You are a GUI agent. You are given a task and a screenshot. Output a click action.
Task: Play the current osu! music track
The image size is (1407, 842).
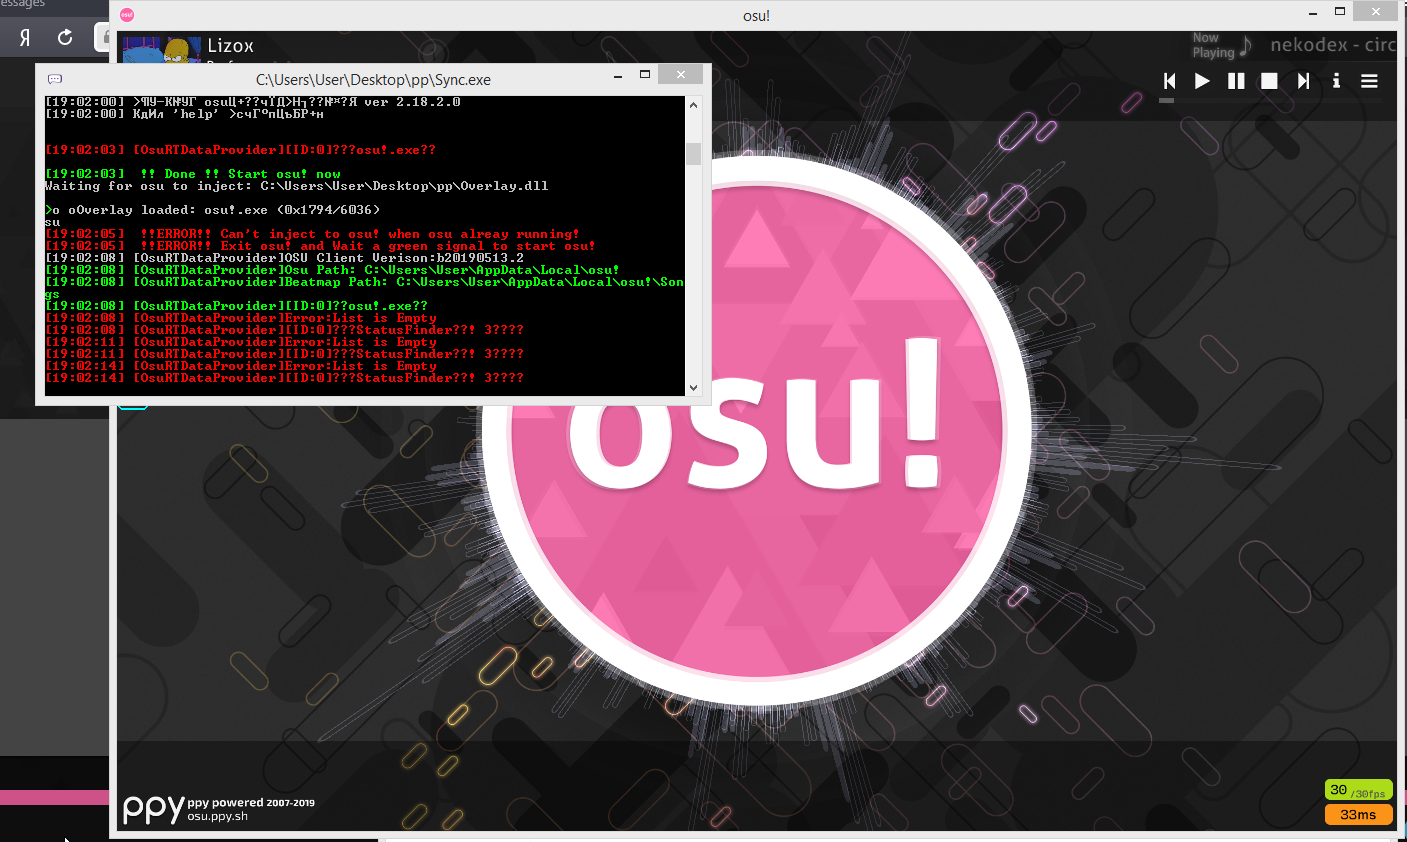[1202, 81]
